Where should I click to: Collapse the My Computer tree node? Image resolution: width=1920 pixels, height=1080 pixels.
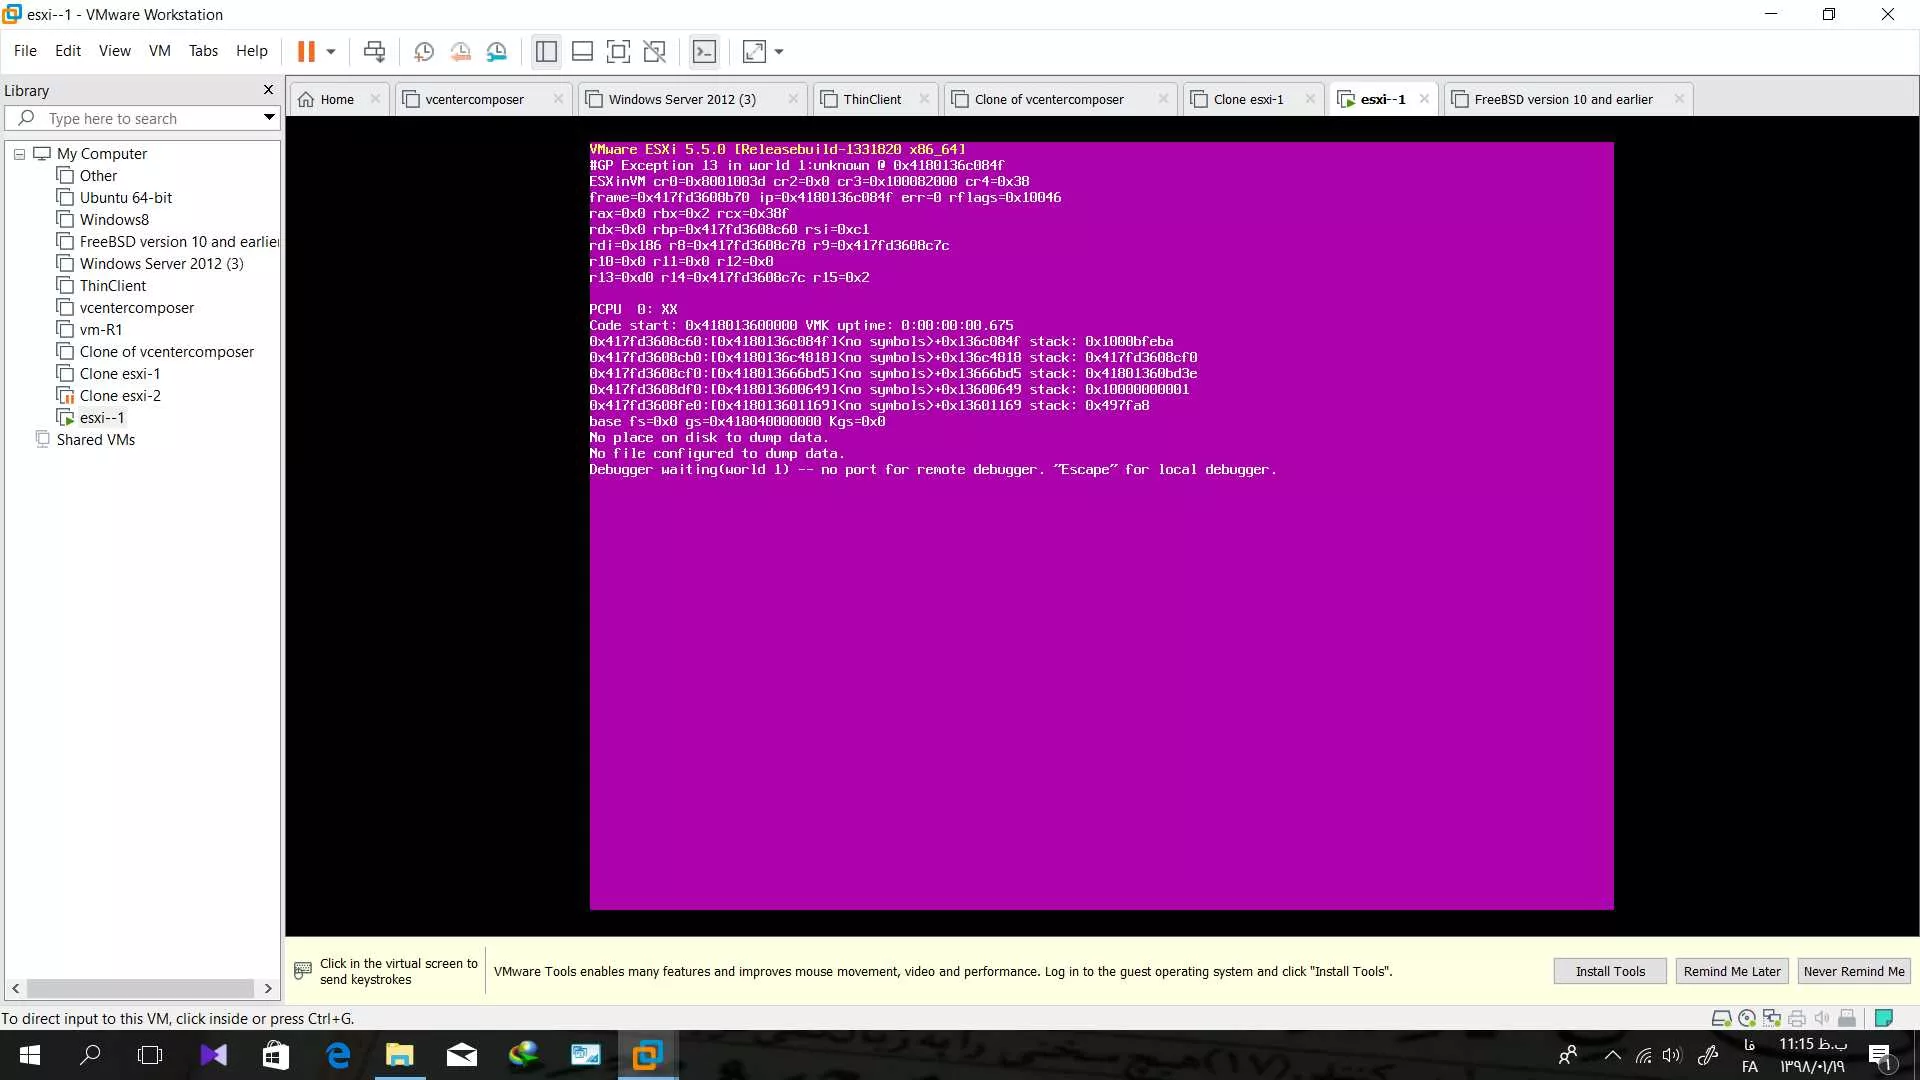point(19,154)
